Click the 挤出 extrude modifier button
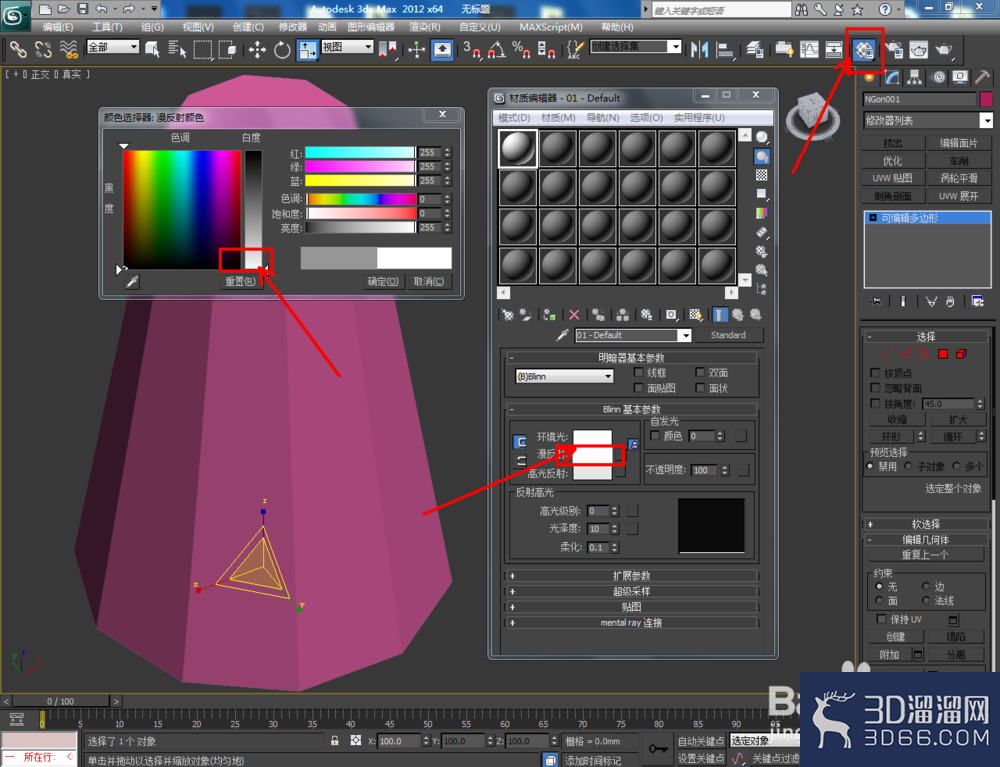 [x=892, y=143]
